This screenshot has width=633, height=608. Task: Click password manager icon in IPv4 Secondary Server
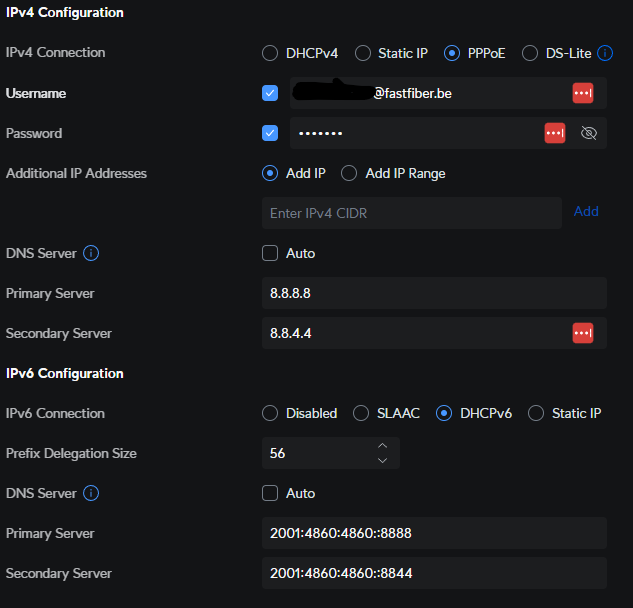tap(582, 333)
